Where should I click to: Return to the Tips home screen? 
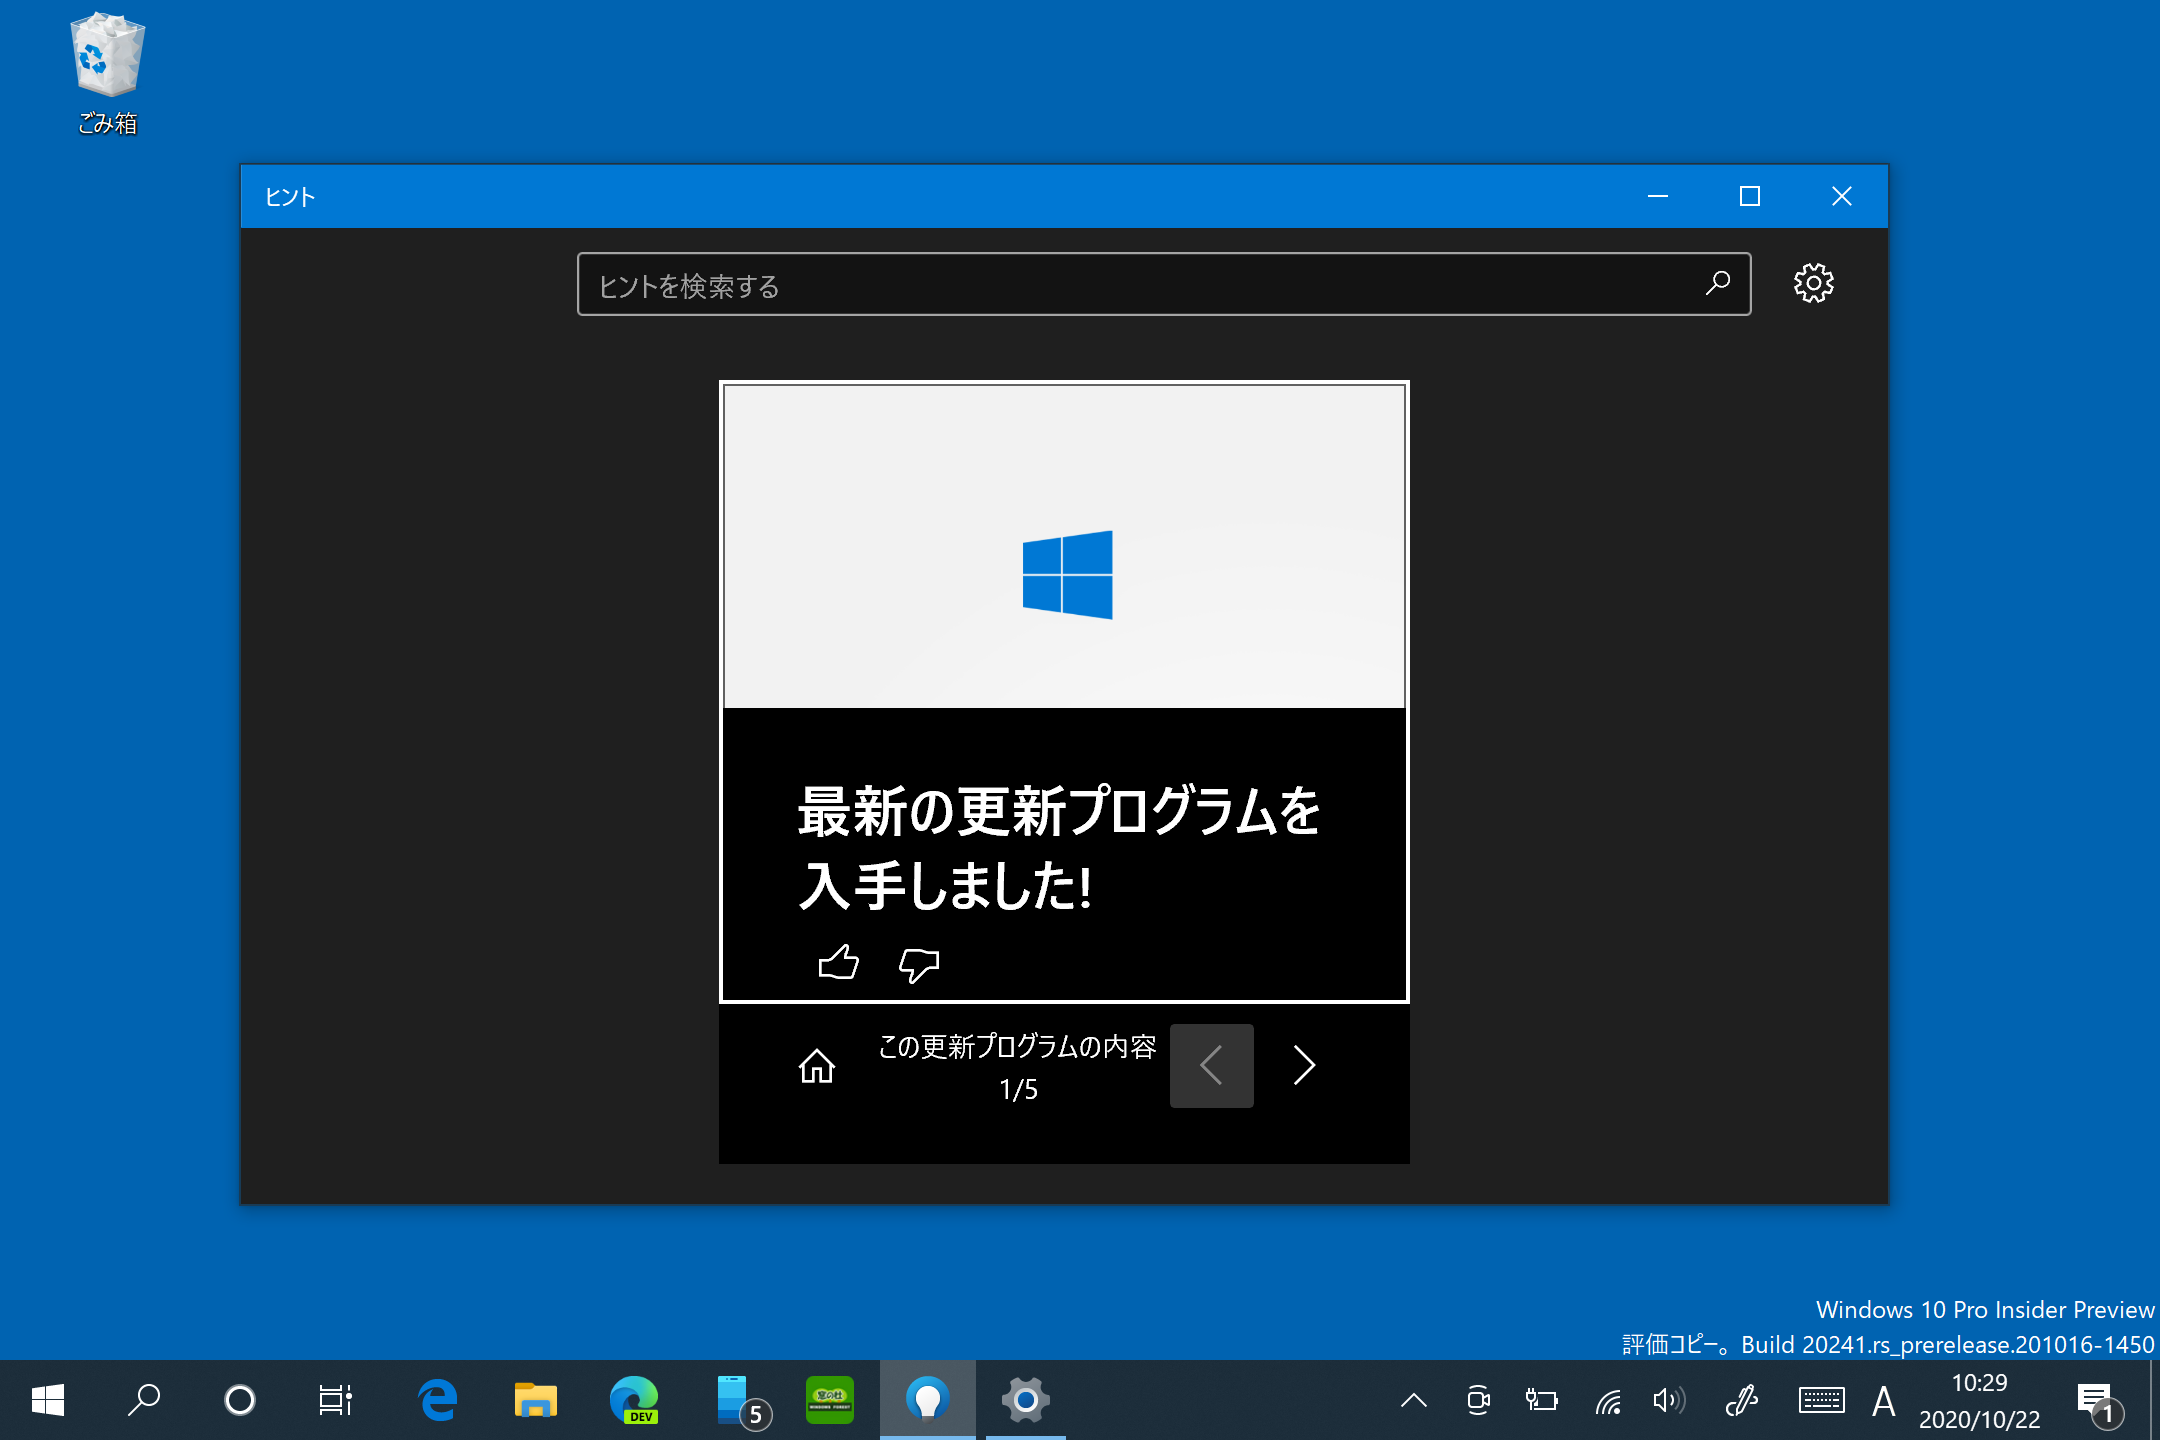816,1068
